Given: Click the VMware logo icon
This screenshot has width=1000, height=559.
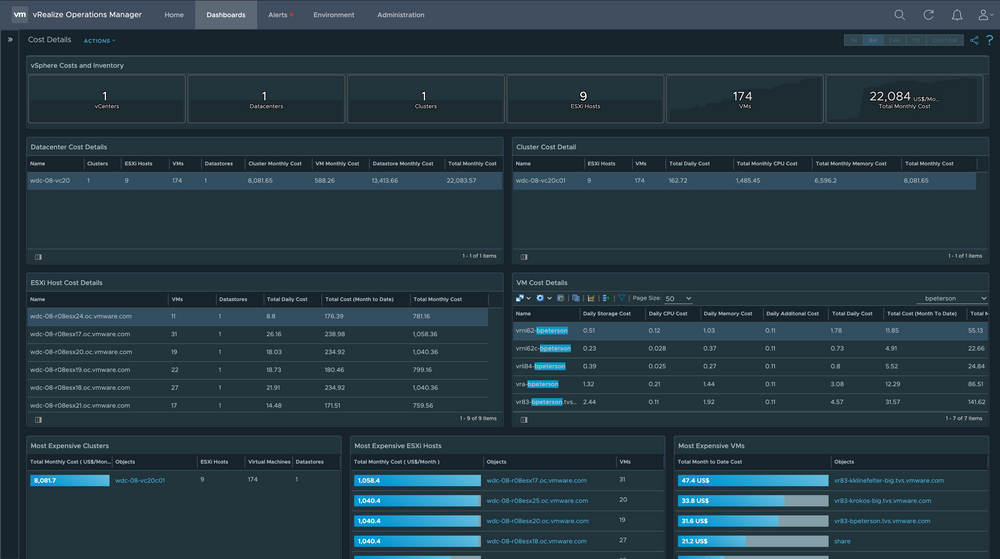Looking at the screenshot, I should point(18,15).
